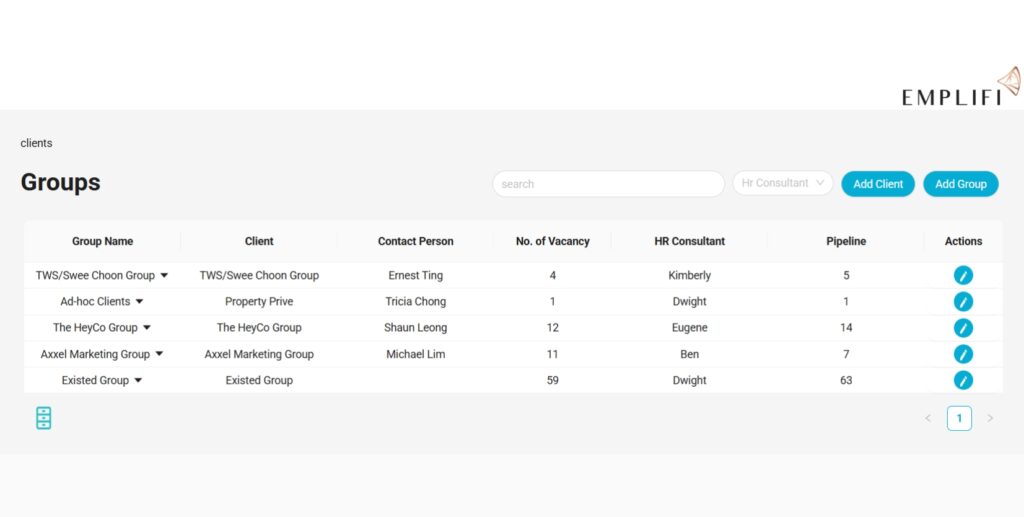
Task: Click the Add Client button
Action: tap(877, 184)
